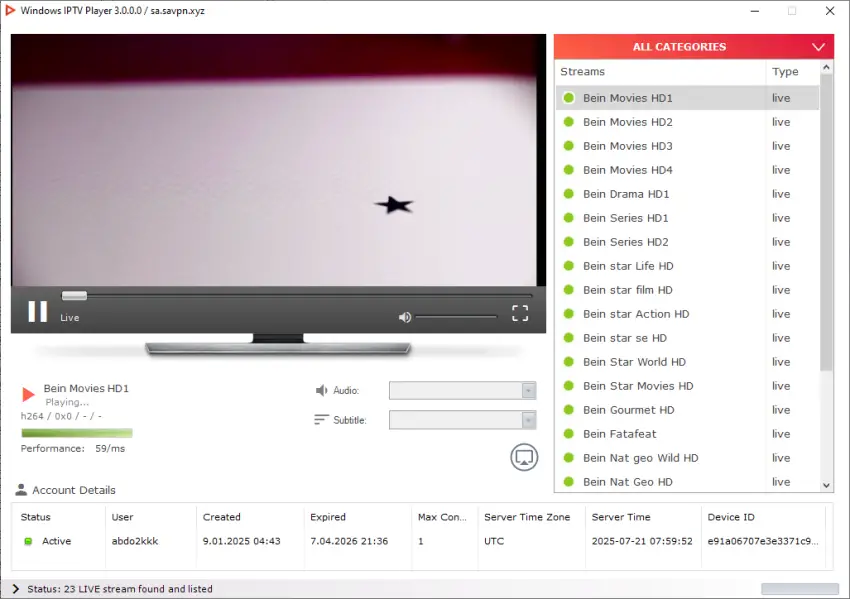
Task: Play Bein Series HD1 stream
Action: pos(687,218)
